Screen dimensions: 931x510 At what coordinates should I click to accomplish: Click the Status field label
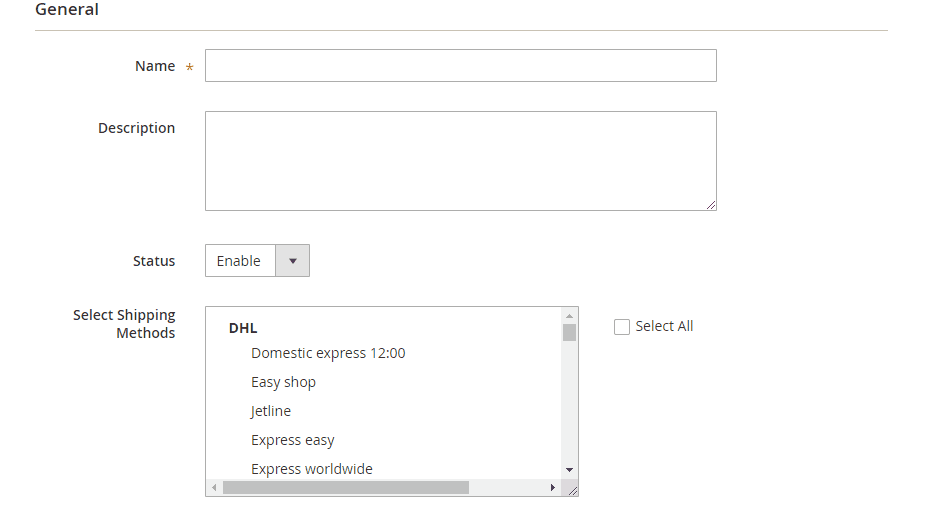click(x=153, y=261)
